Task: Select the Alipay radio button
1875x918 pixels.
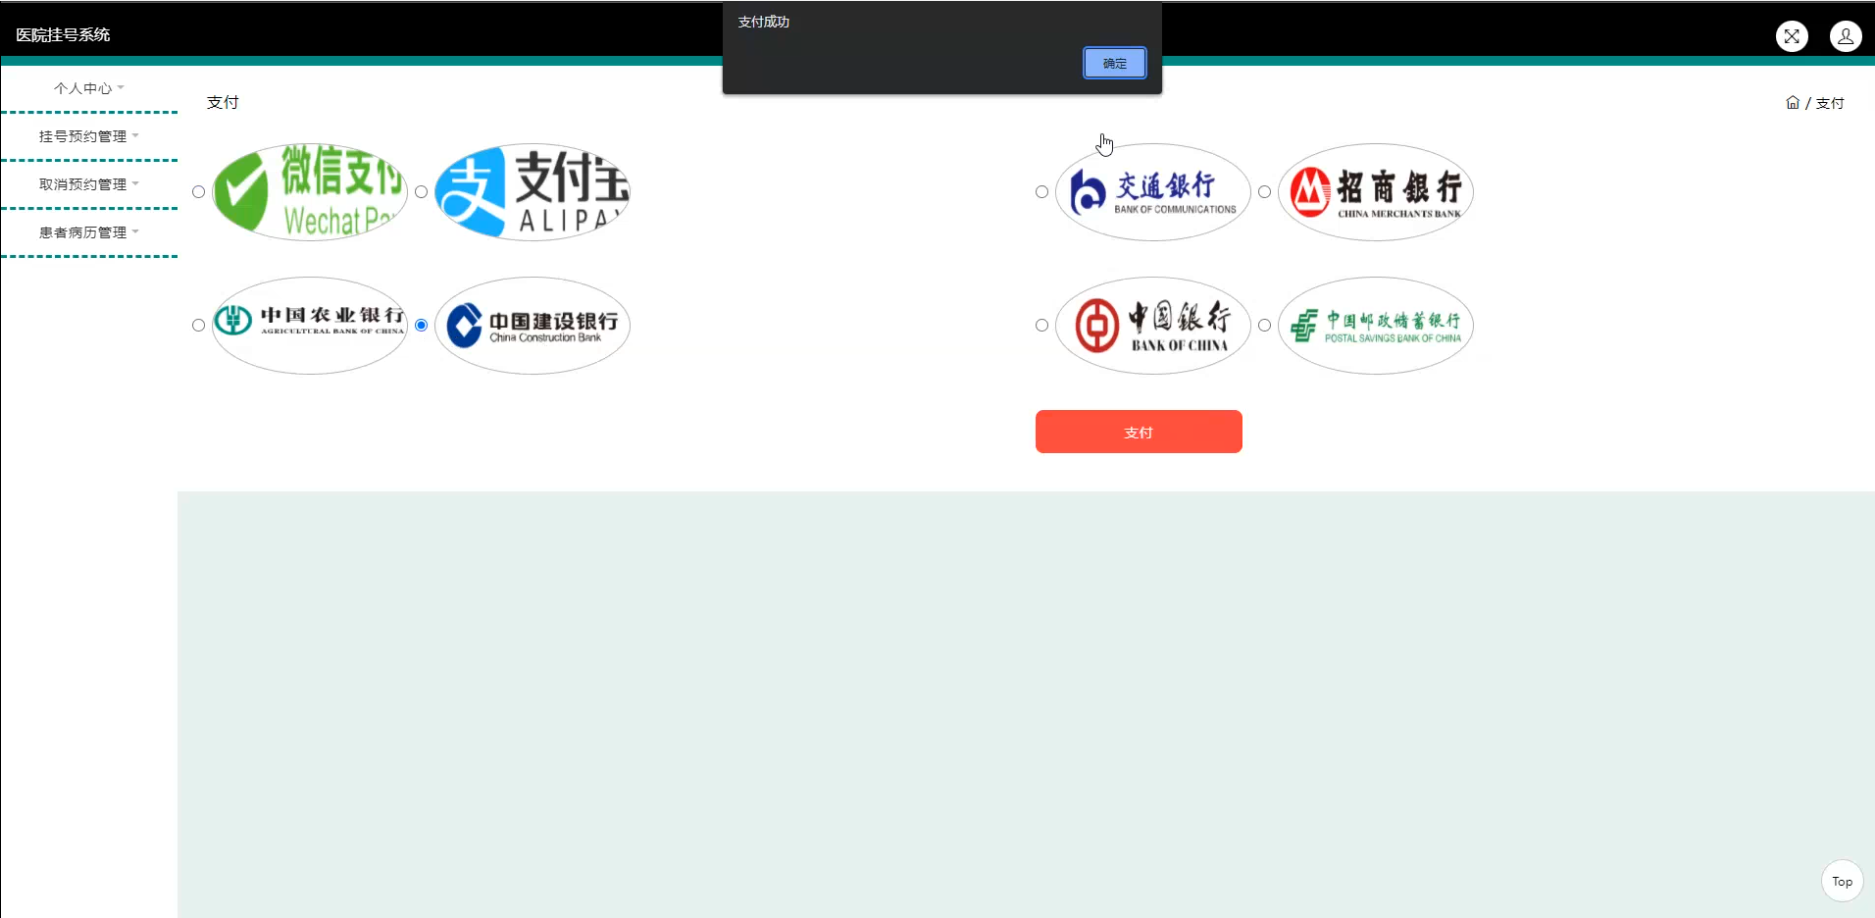Action: pos(421,191)
